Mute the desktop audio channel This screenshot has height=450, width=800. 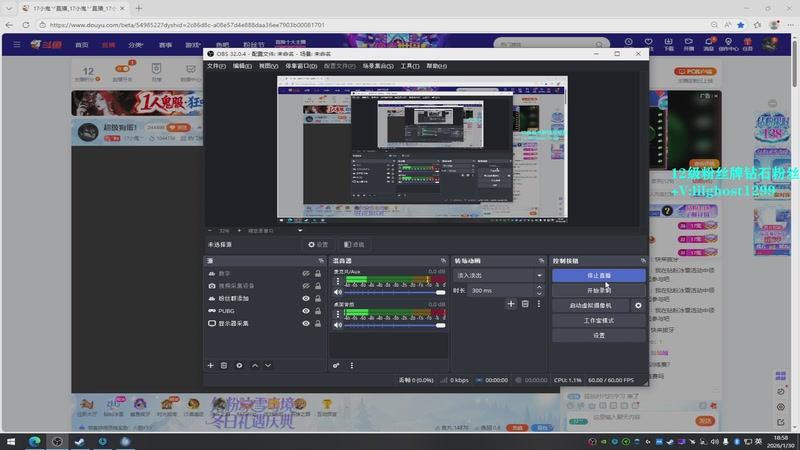click(338, 325)
